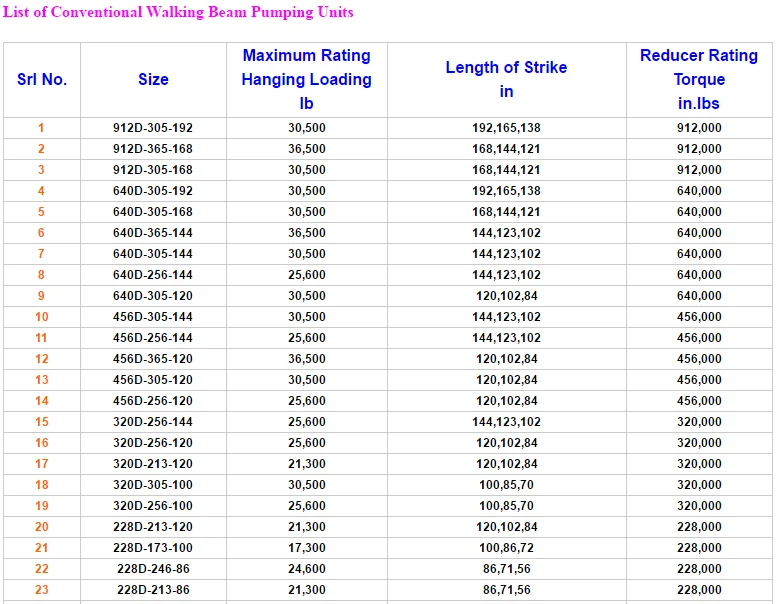The width and height of the screenshot is (776, 604).
Task: Click the size cell 456D-365-120
Action: pyautogui.click(x=153, y=359)
